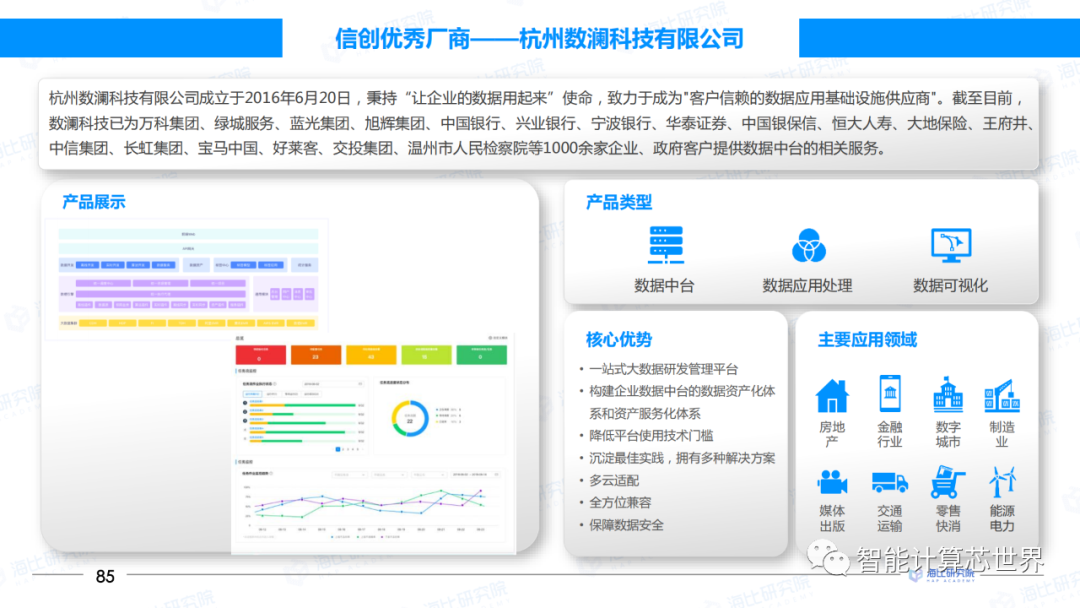Click bullet 一站式大数据研发管理平台
The image size is (1080, 608).
pos(663,369)
